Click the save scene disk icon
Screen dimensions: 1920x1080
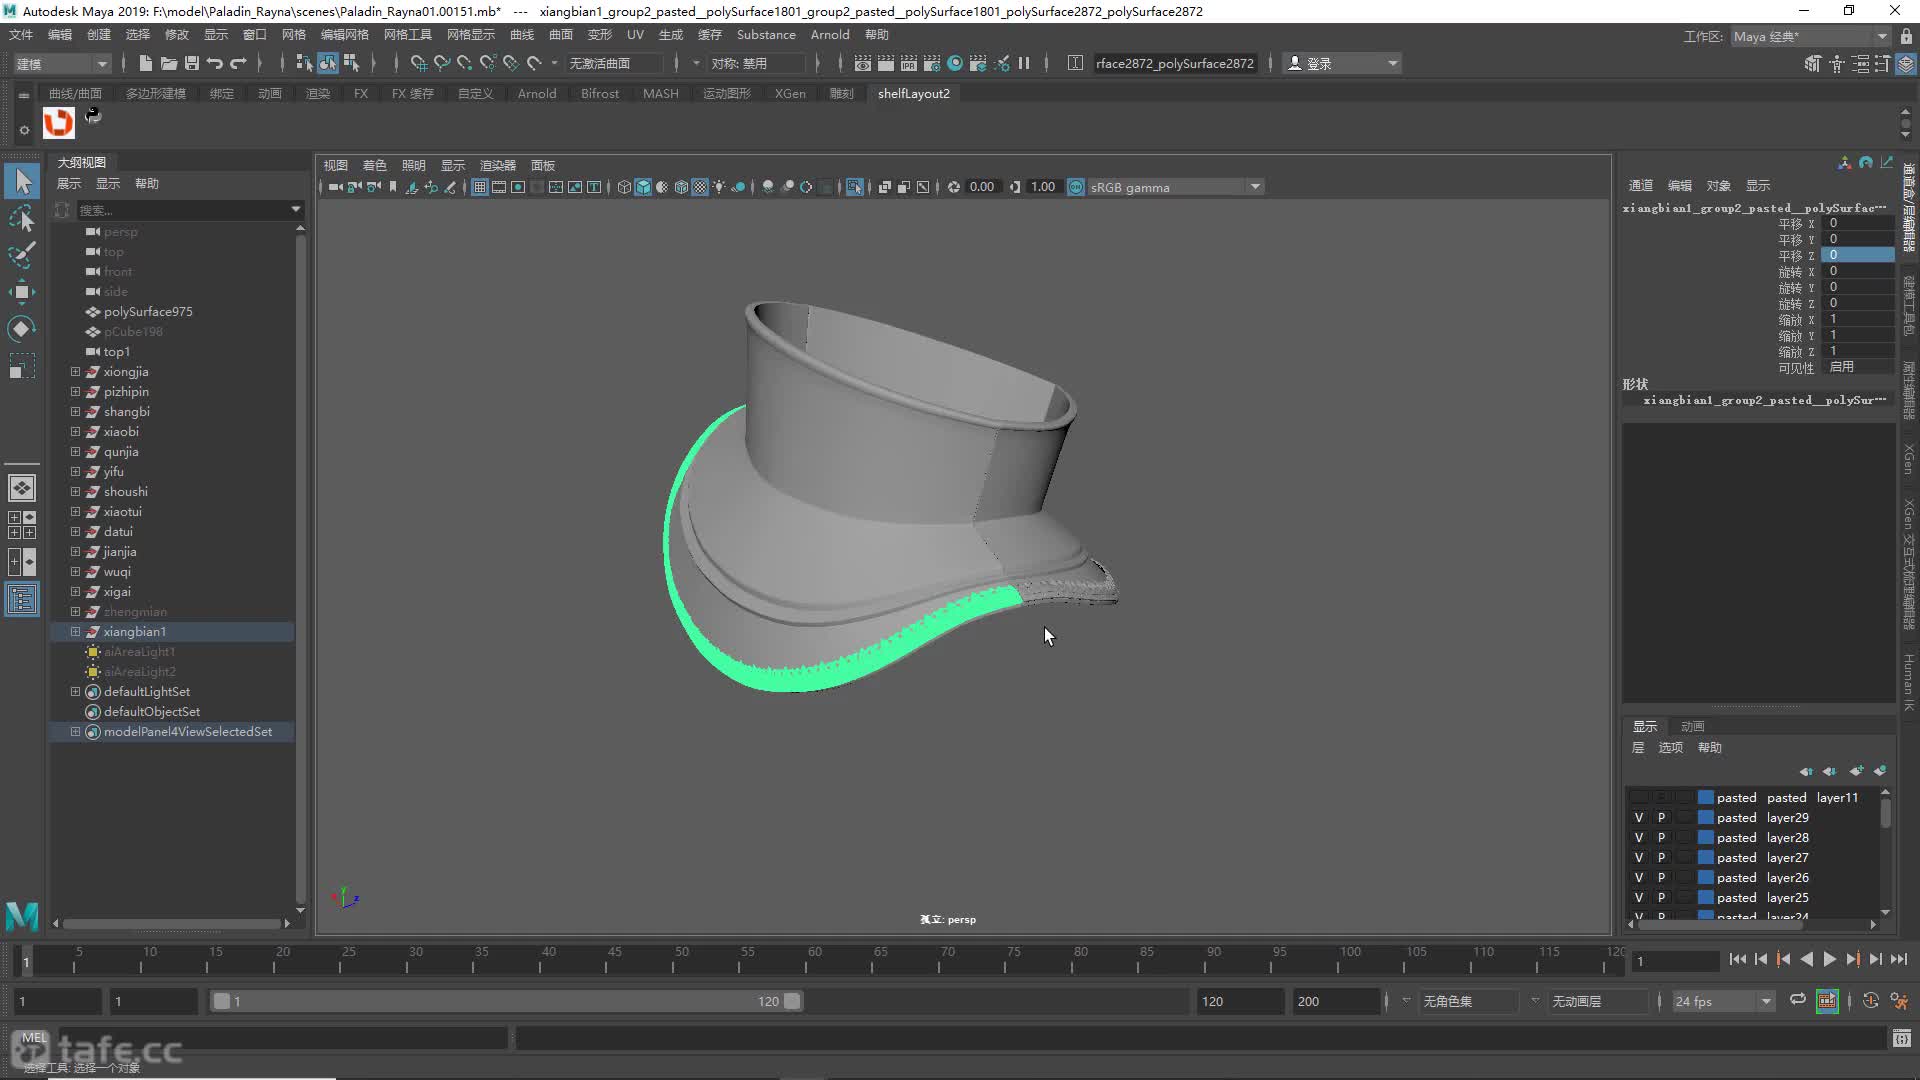pyautogui.click(x=192, y=63)
